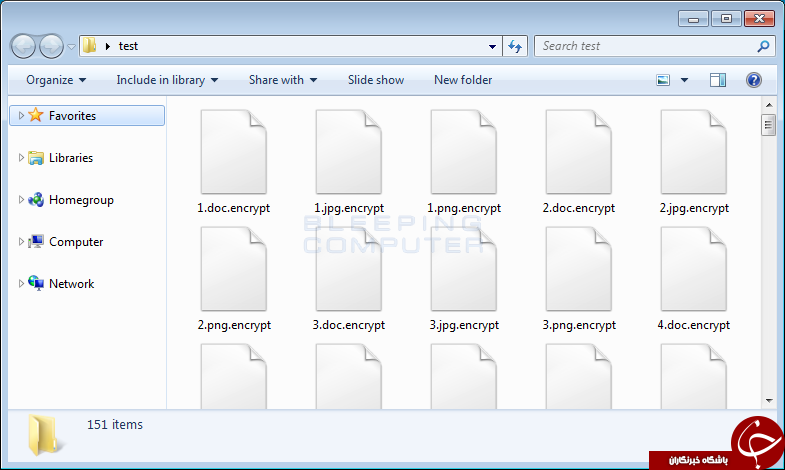This screenshot has width=785, height=470.
Task: Maximize the Explorer window
Action: tap(726, 19)
